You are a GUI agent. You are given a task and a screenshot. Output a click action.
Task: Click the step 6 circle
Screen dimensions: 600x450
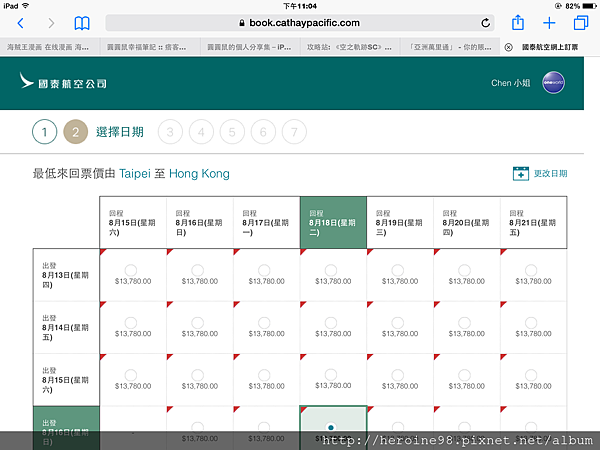pos(263,132)
